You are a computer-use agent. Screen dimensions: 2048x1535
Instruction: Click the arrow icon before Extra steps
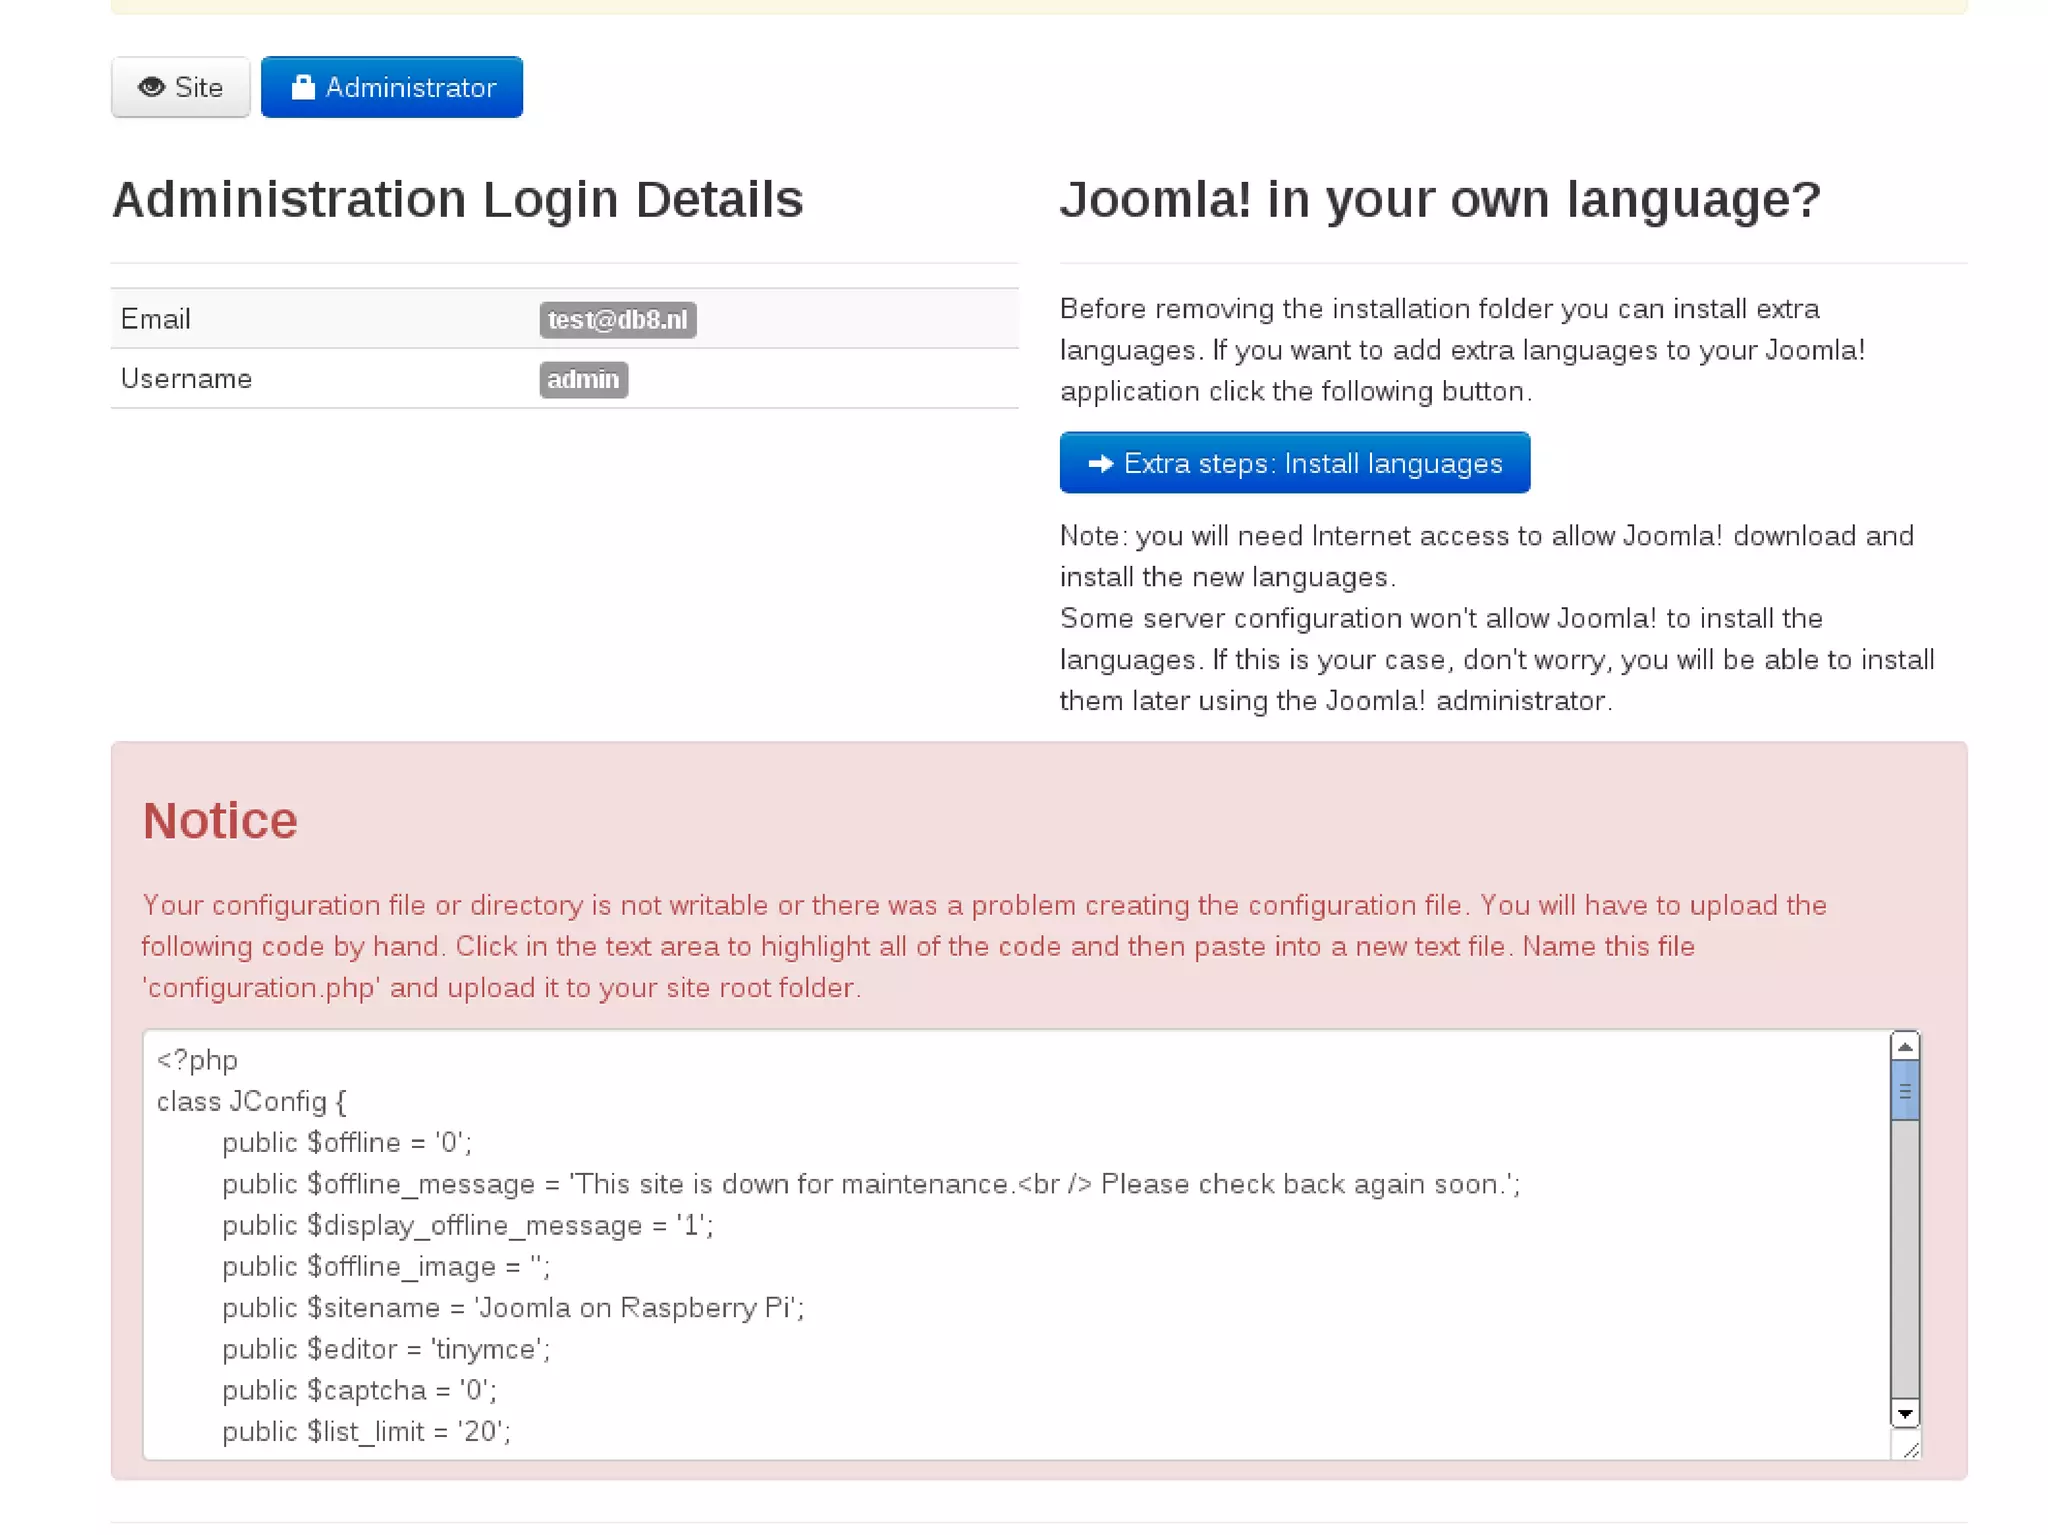coord(1100,463)
